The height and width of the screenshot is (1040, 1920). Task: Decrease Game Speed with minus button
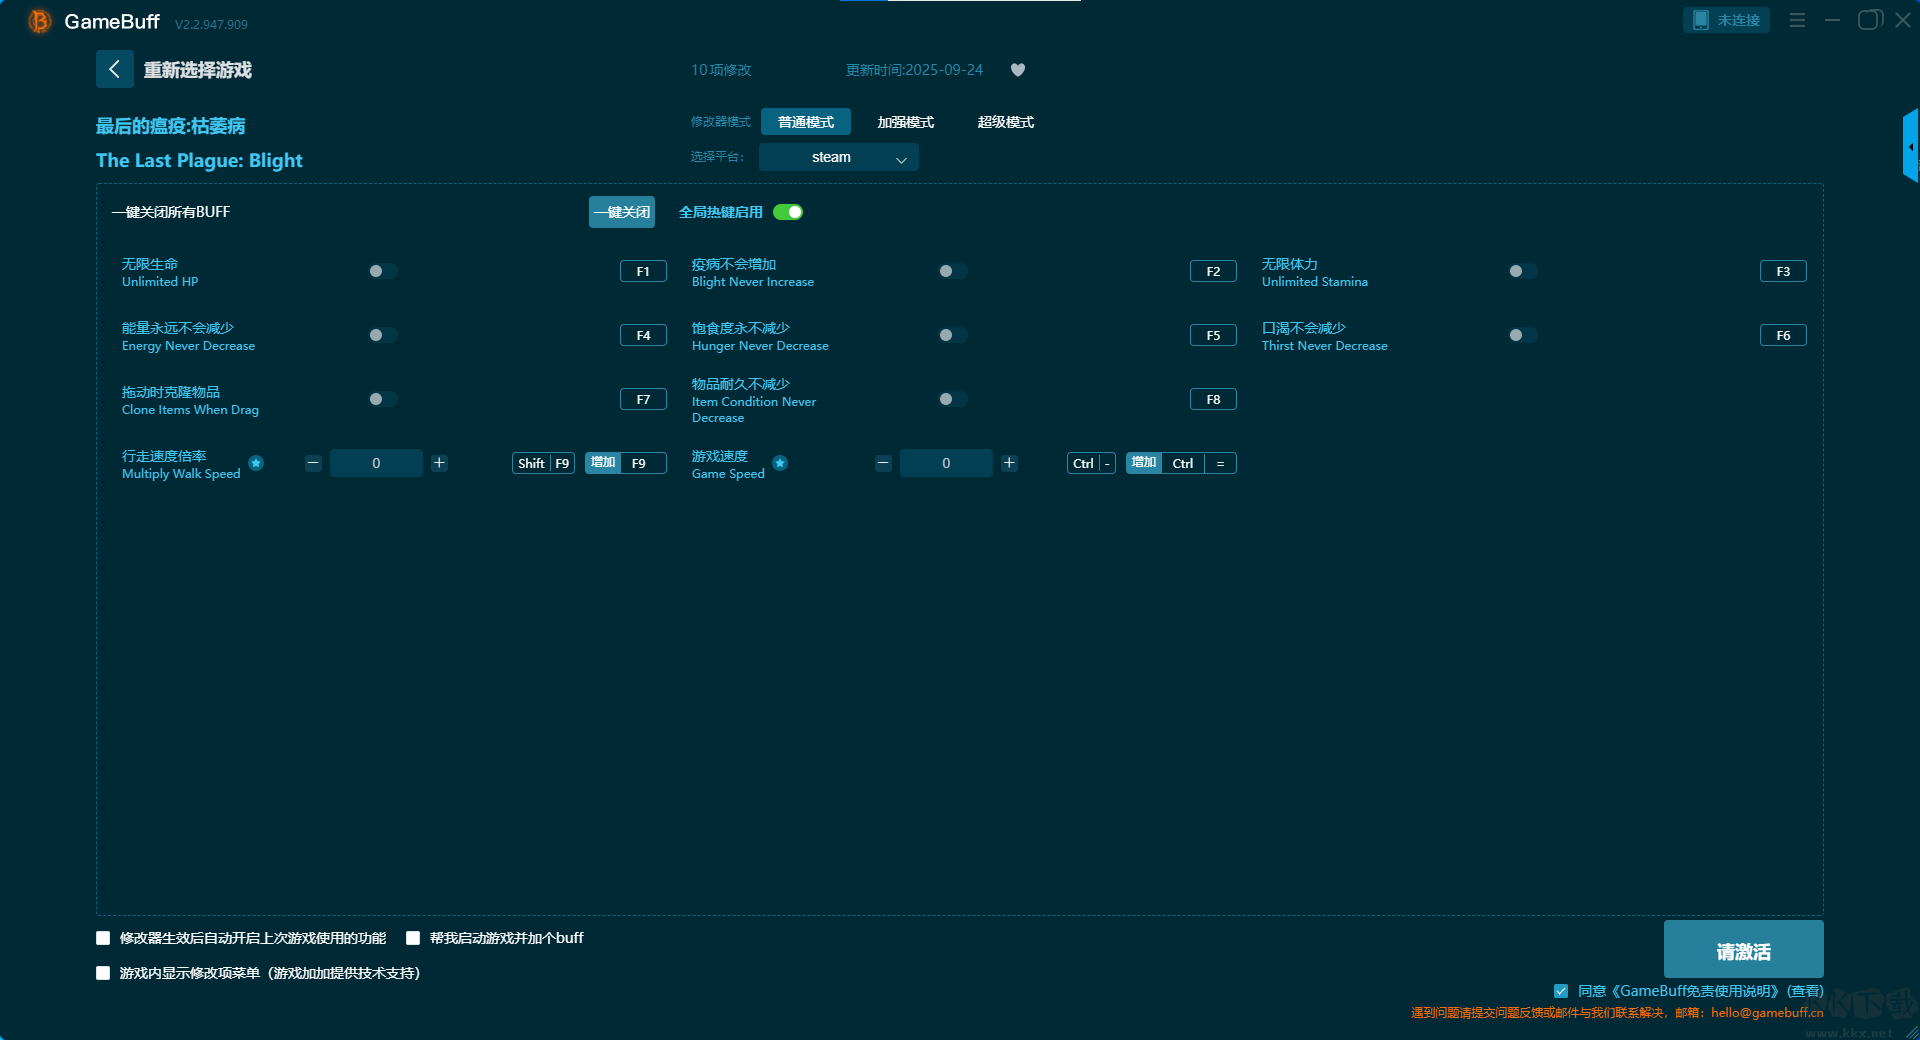pos(883,463)
